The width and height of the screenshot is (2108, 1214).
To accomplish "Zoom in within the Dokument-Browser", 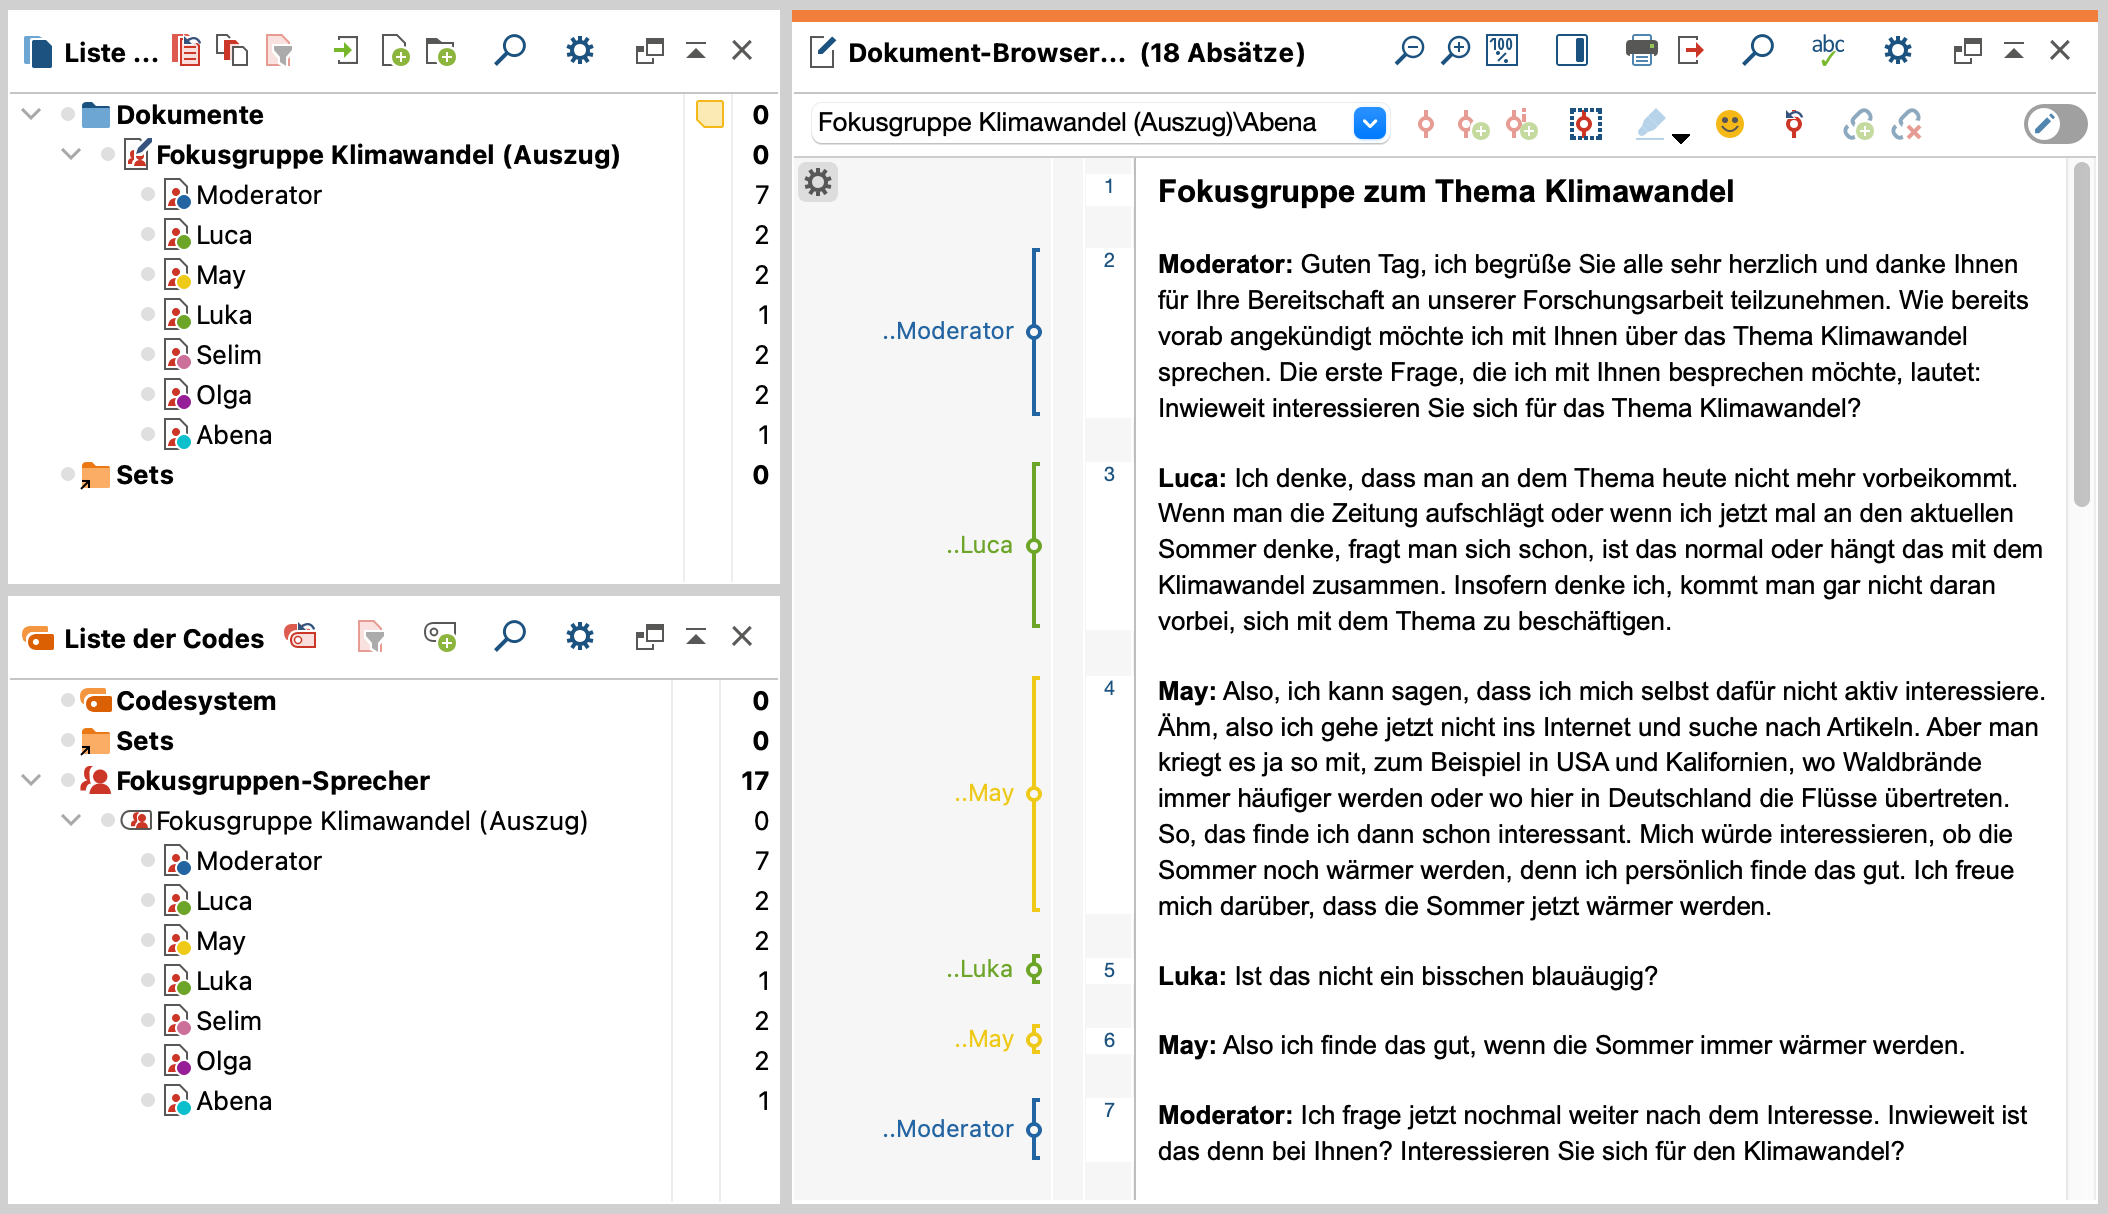I will pyautogui.click(x=1456, y=50).
